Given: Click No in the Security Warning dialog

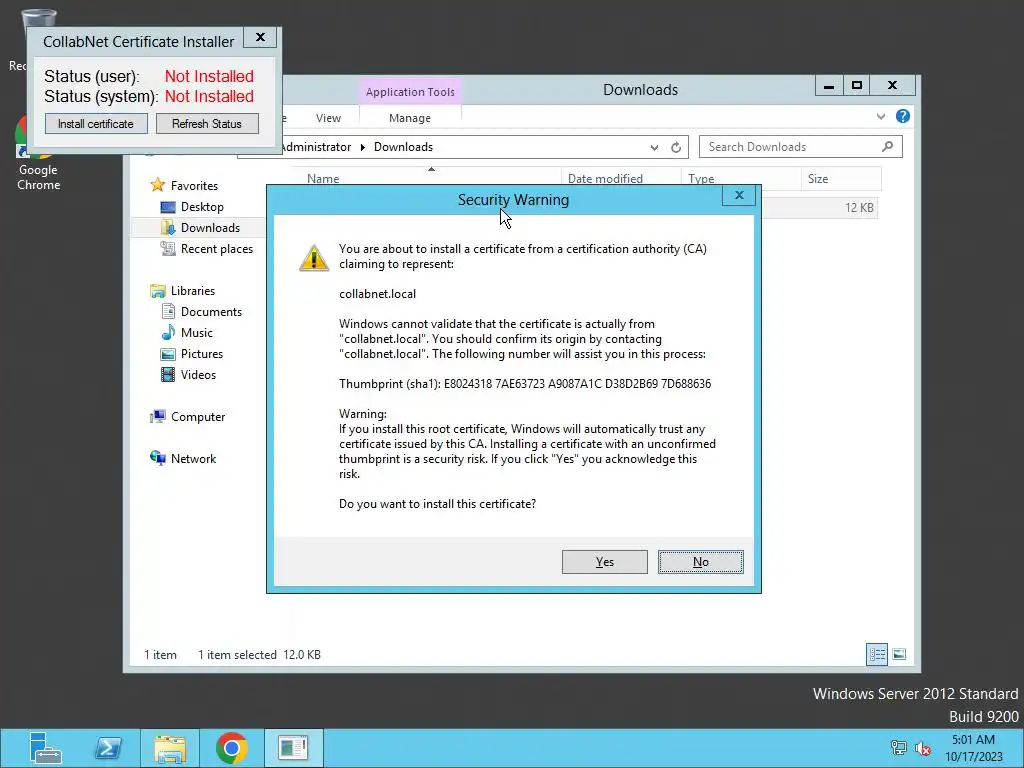Looking at the screenshot, I should (700, 562).
